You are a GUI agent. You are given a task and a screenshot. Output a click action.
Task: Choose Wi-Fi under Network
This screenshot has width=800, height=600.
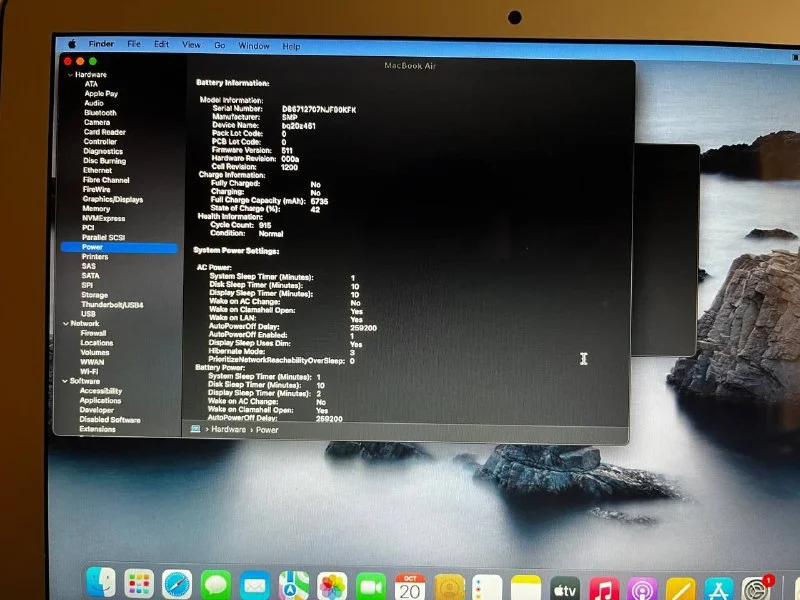90,371
